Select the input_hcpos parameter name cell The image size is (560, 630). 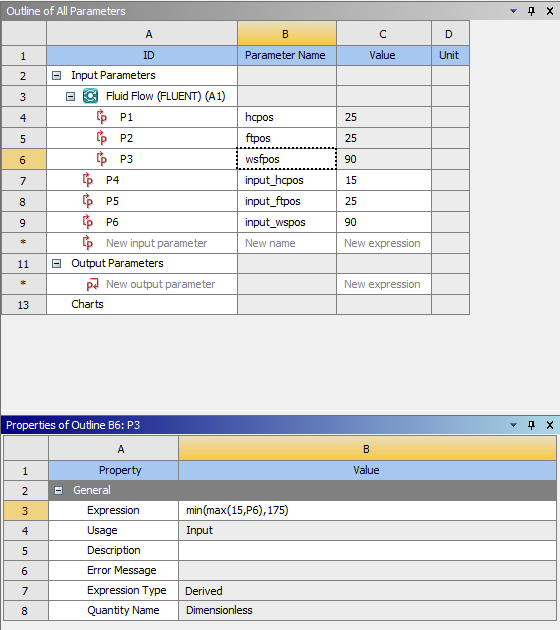[287, 180]
